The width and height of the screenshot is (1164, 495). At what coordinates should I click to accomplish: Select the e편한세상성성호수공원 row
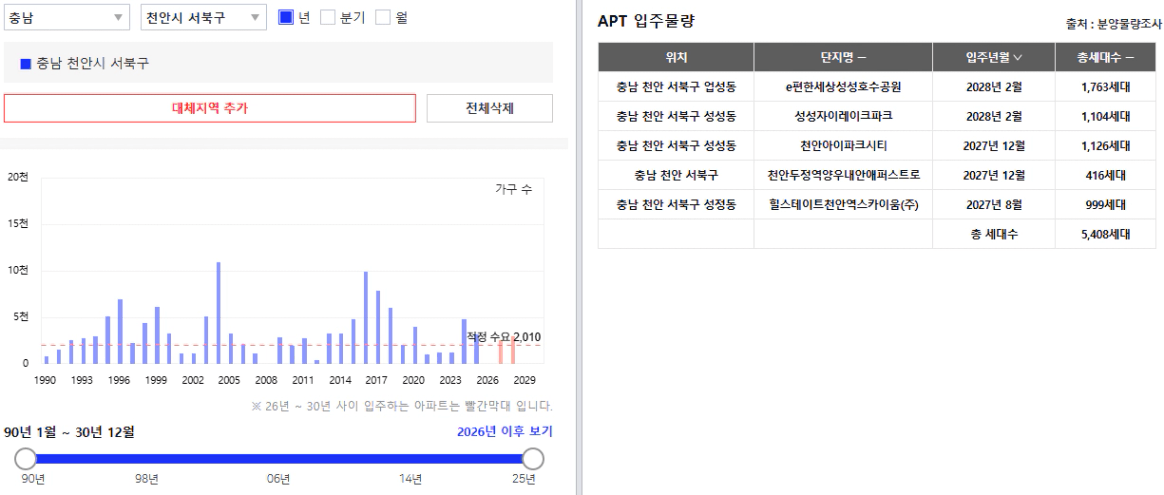(877, 87)
